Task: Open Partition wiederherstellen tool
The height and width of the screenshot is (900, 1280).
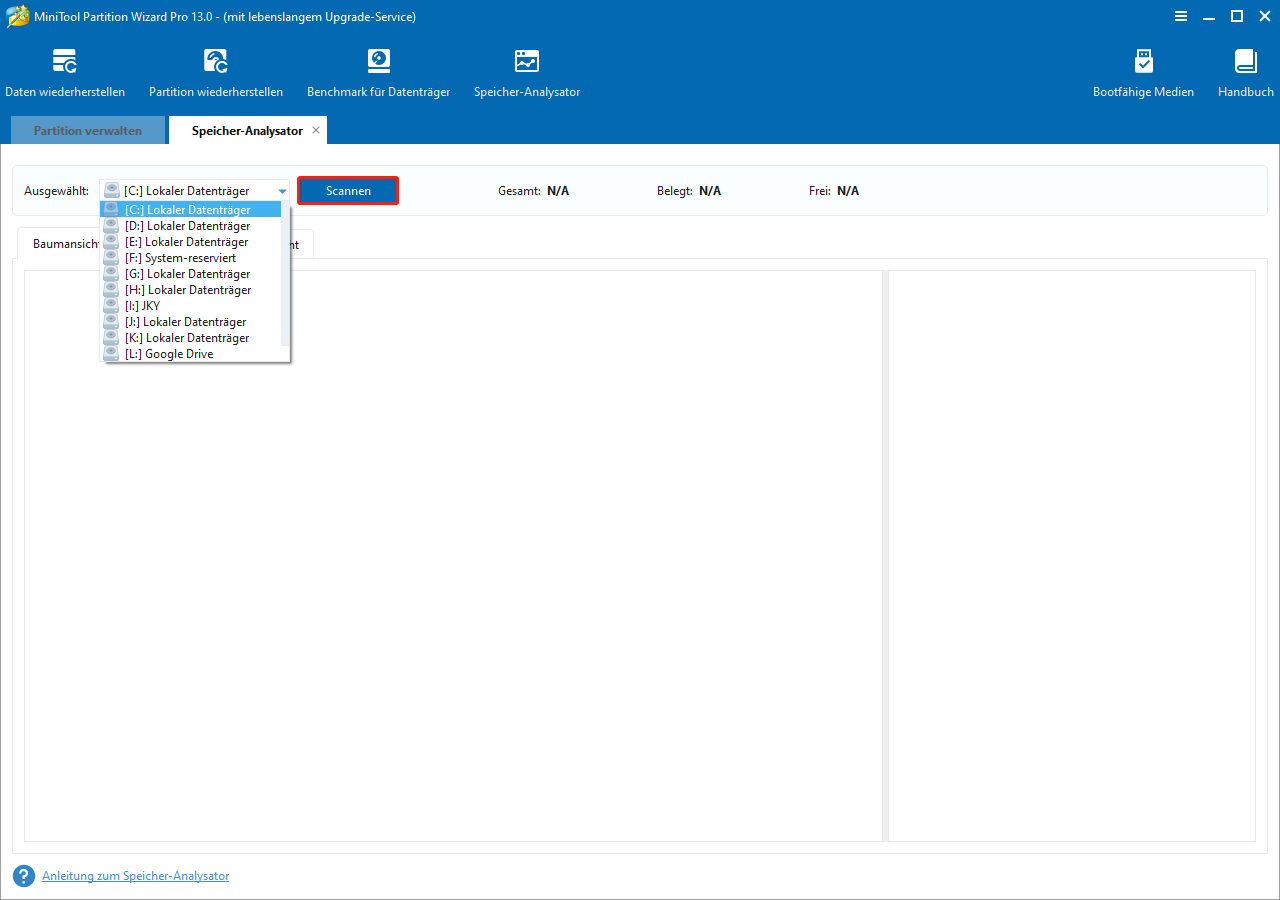Action: (216, 70)
